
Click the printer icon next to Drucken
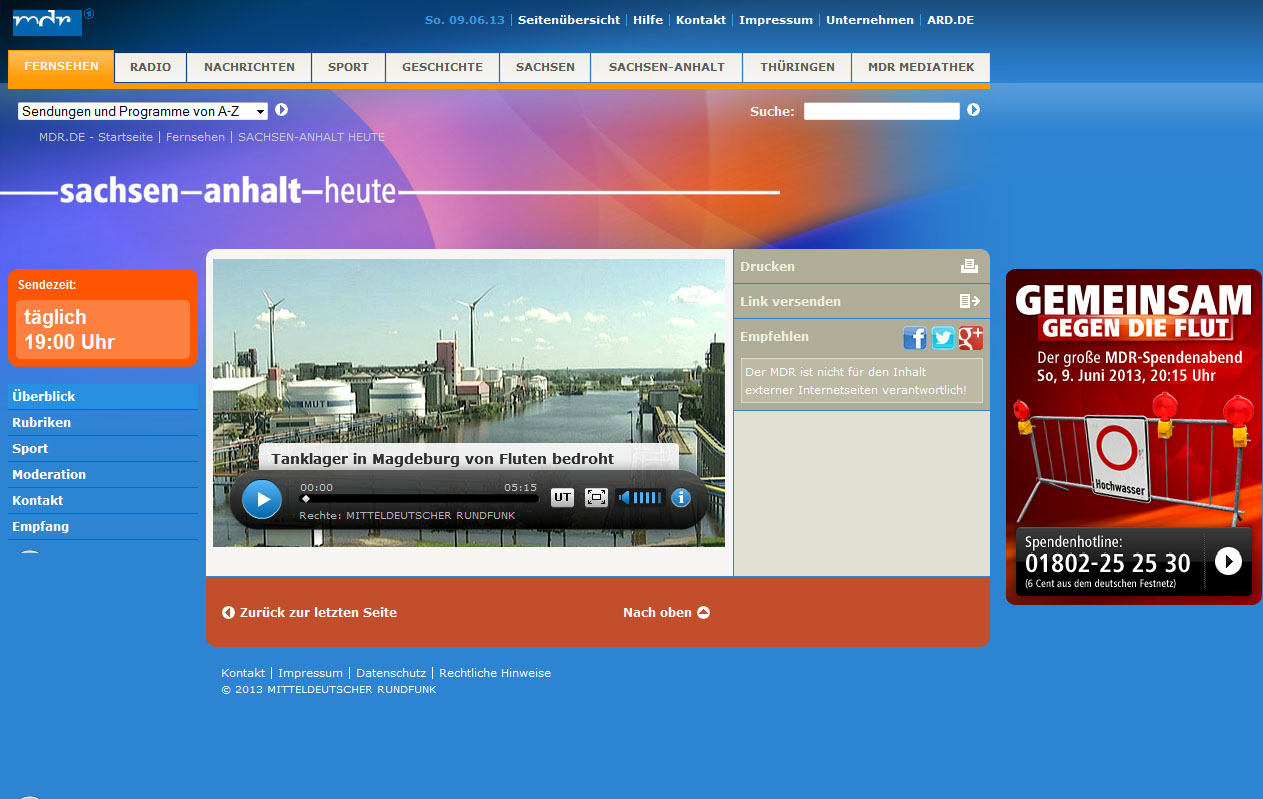(969, 266)
